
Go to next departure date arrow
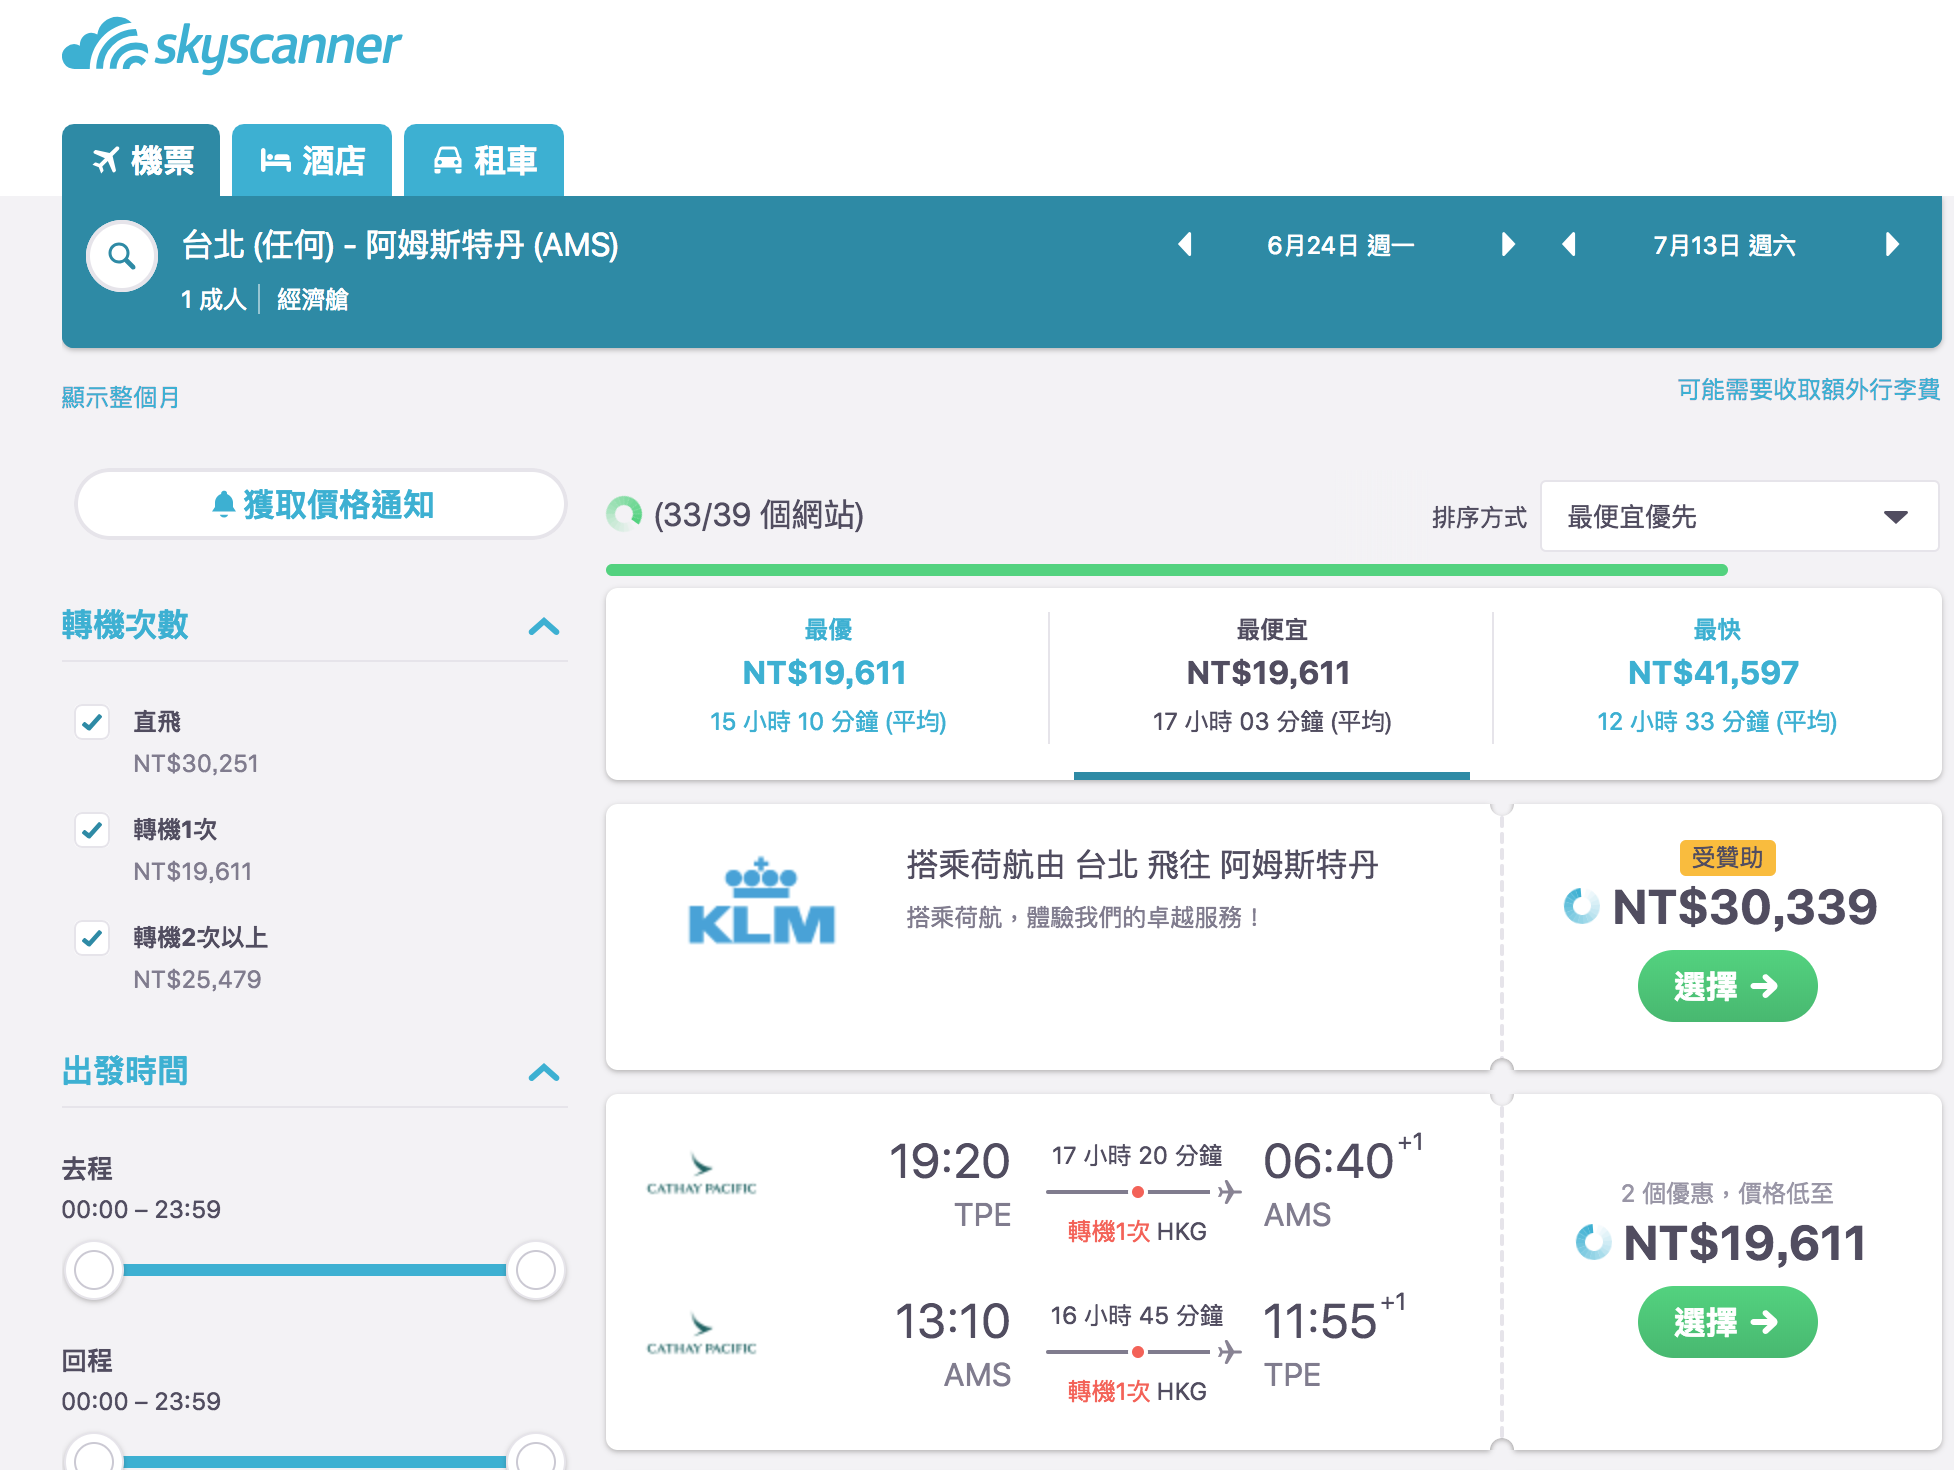1508,245
